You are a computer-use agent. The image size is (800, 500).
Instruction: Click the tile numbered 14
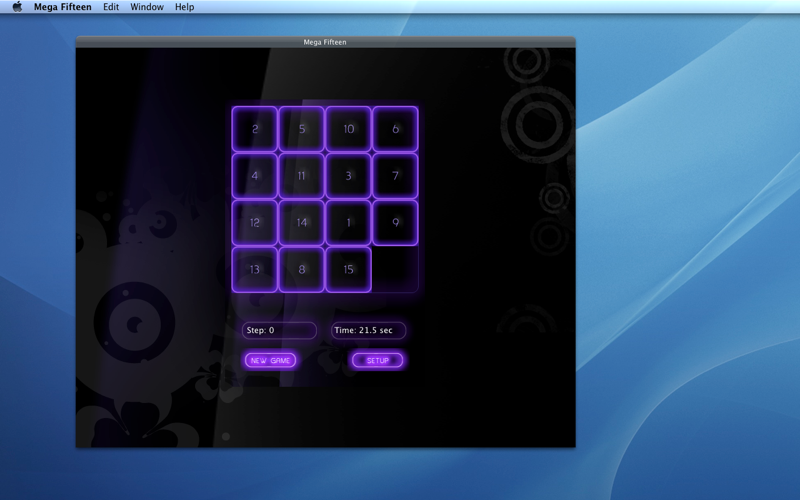point(302,222)
